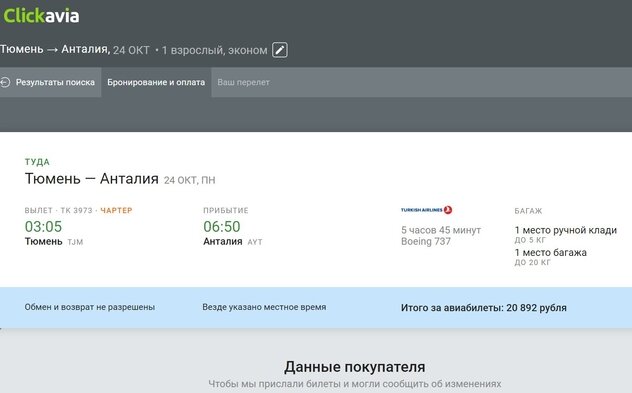
Task: Click 1 взрослый, эконом passenger text
Action: click(x=214, y=50)
